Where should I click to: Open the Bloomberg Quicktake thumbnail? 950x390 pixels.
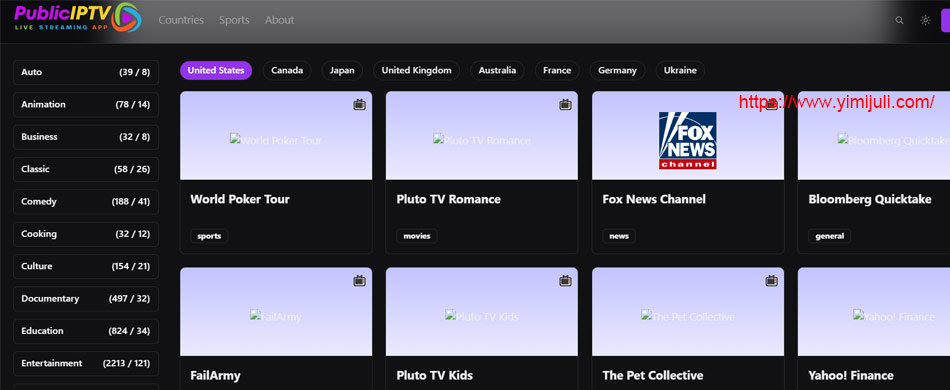pyautogui.click(x=874, y=136)
